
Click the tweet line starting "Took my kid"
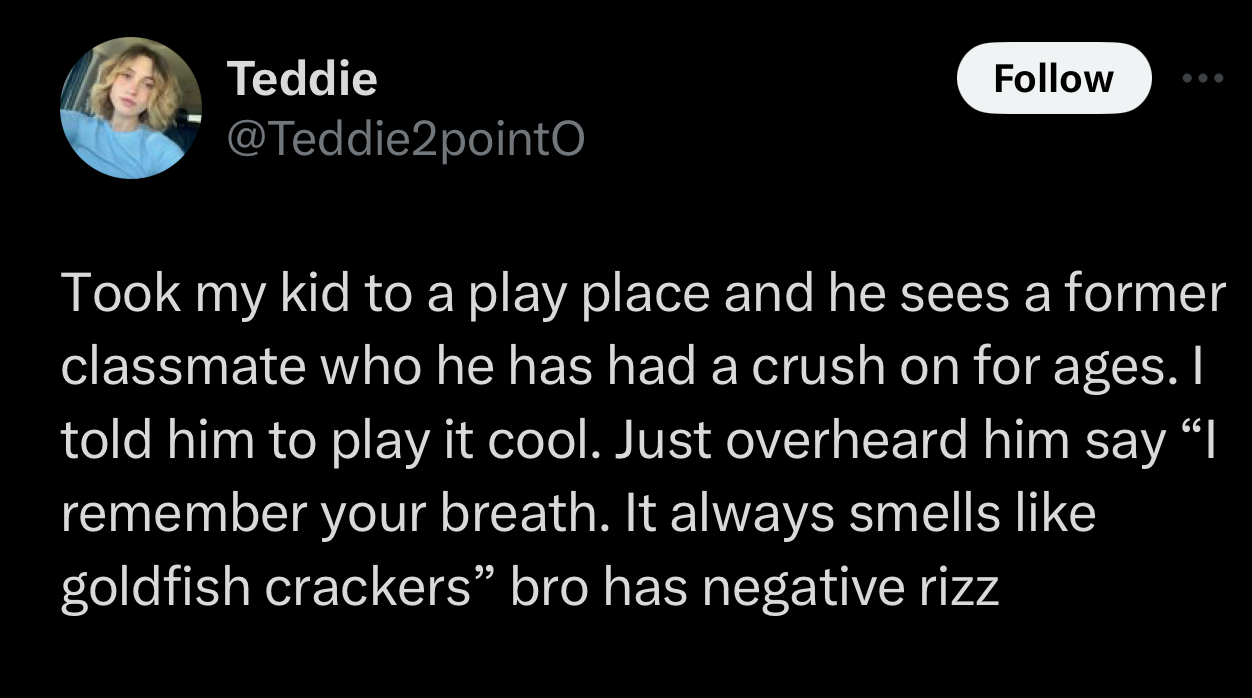point(642,295)
